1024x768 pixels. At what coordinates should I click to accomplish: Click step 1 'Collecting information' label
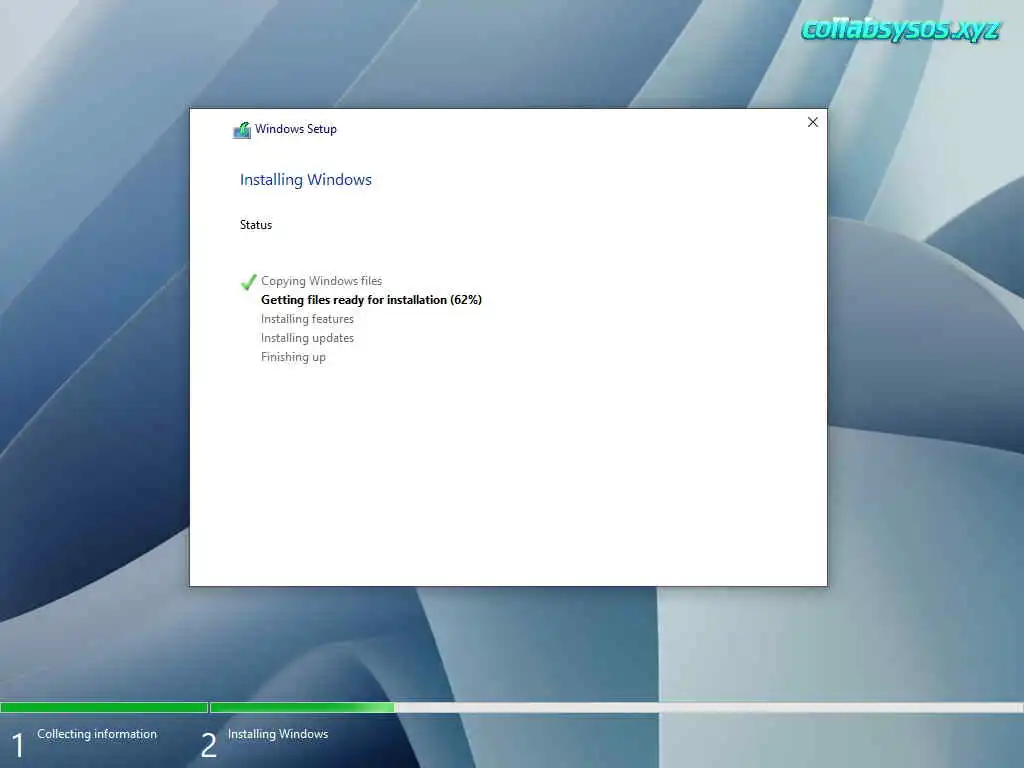(x=97, y=734)
